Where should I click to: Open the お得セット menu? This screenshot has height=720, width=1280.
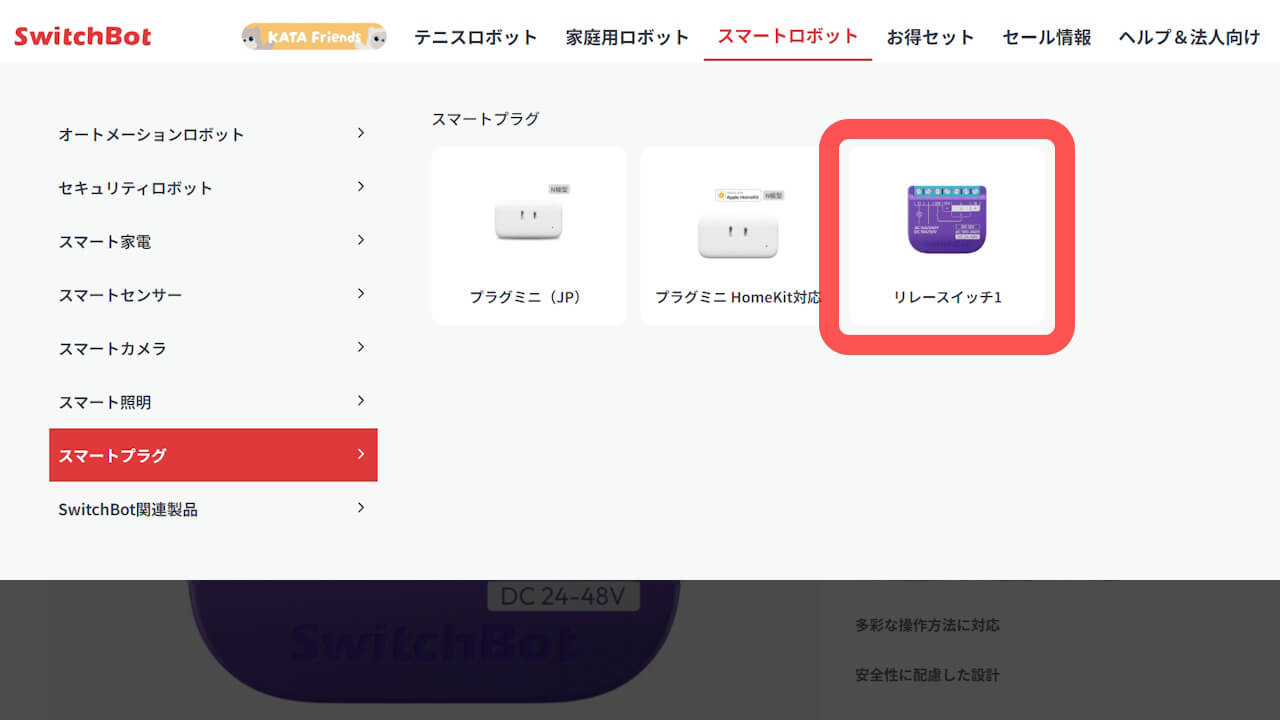pos(930,37)
